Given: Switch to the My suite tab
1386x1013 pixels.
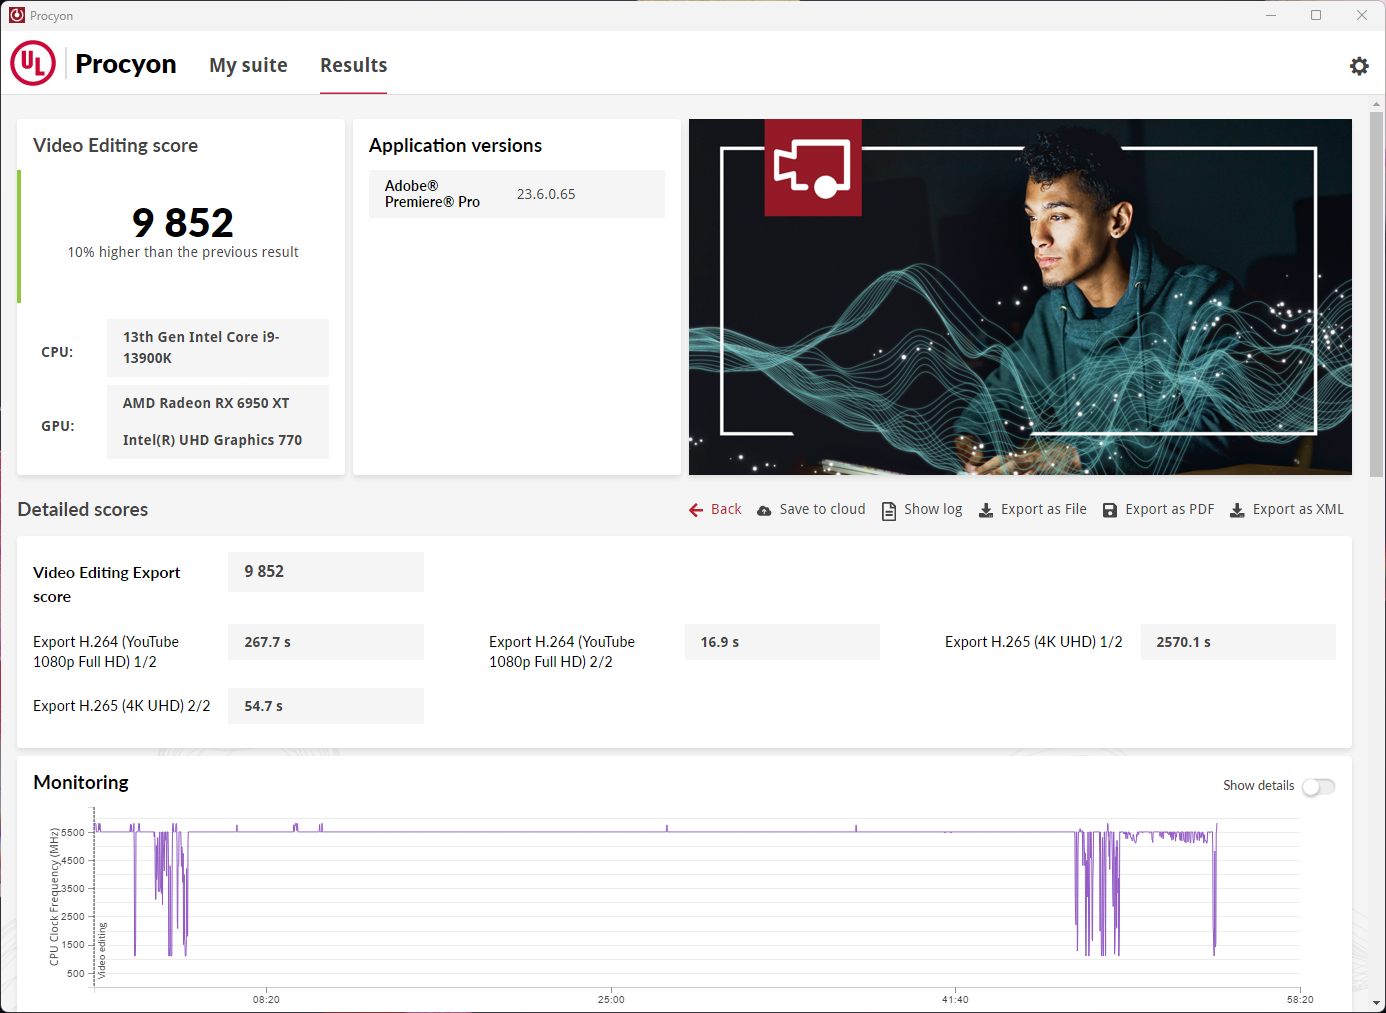Looking at the screenshot, I should (248, 65).
